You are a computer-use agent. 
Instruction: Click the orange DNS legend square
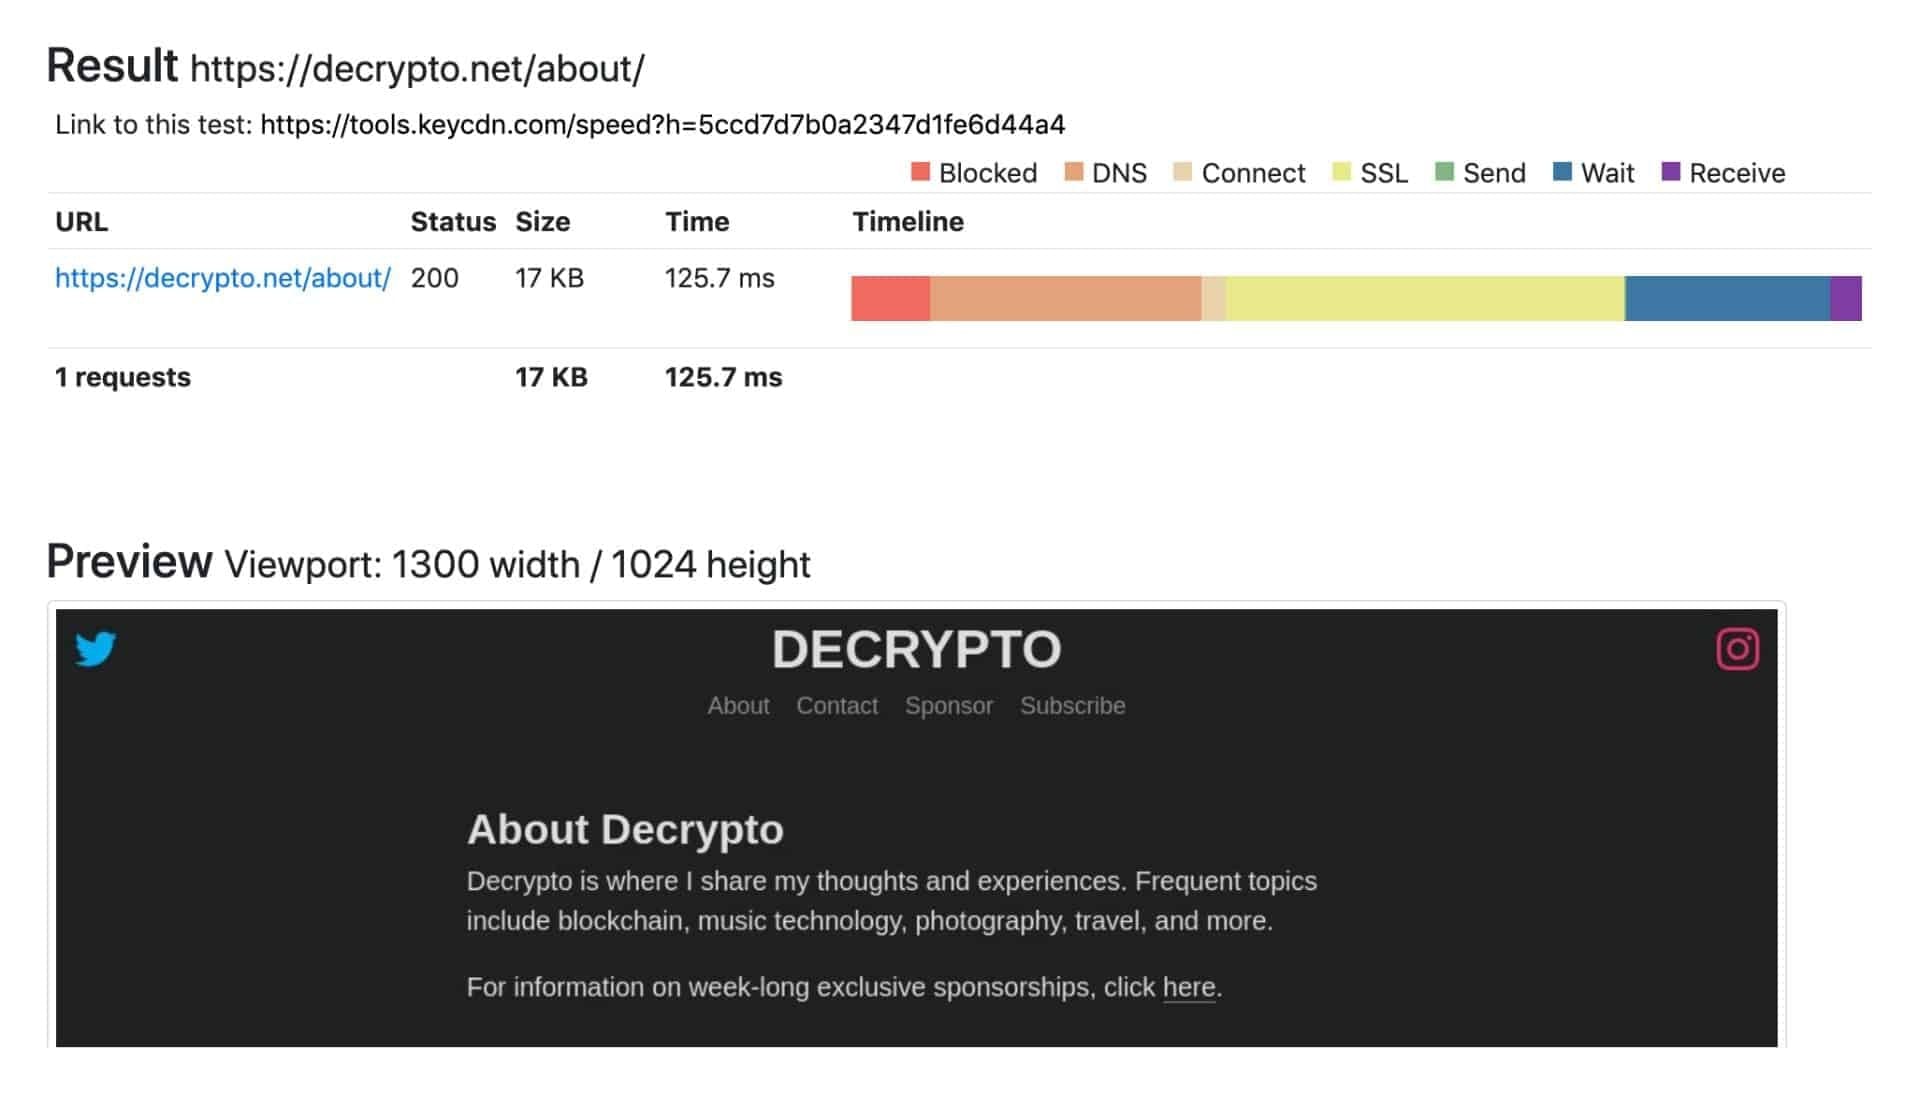[1074, 172]
